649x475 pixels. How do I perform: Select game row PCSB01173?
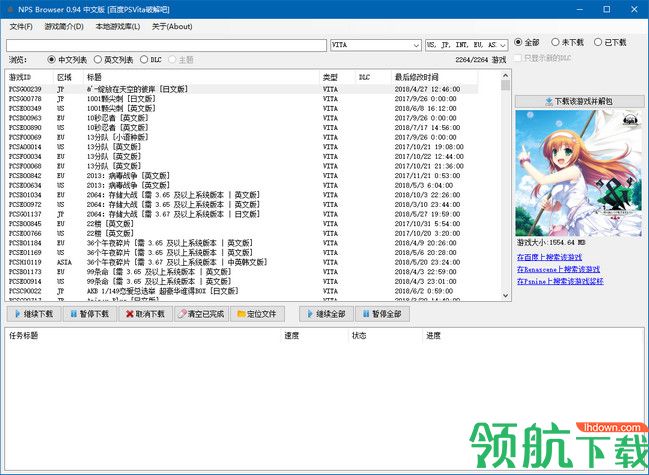[x=242, y=272]
